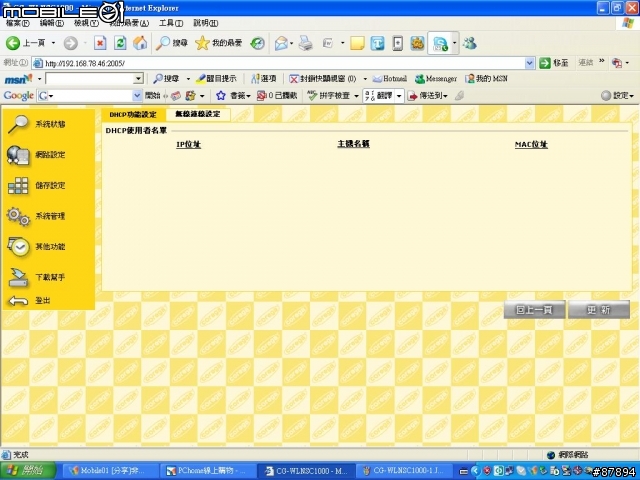Open the IE Search magnifier button
640x480 pixels.
pos(171,43)
